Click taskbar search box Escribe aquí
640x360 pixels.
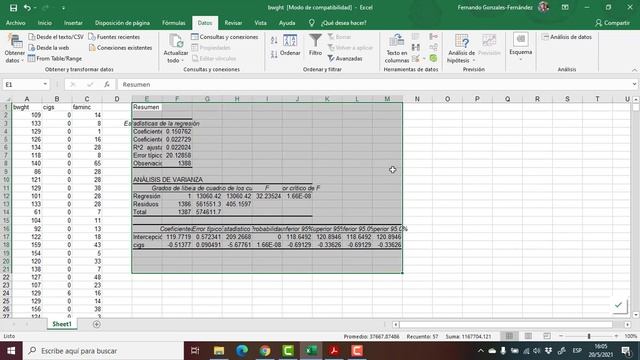(x=103, y=351)
